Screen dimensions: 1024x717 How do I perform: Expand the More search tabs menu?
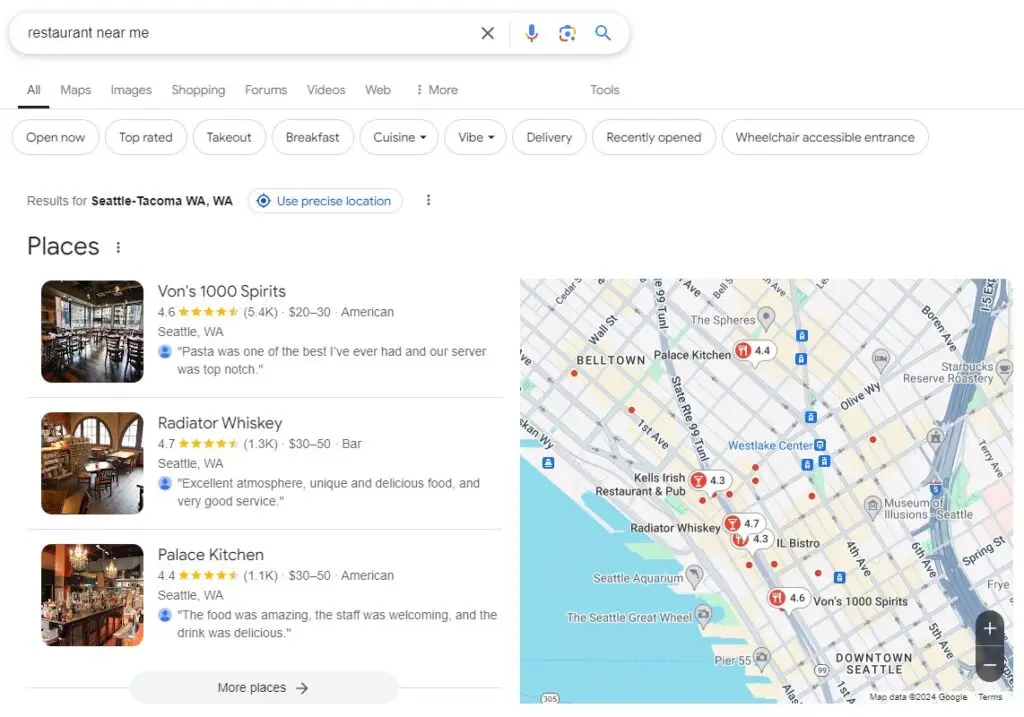tap(437, 90)
